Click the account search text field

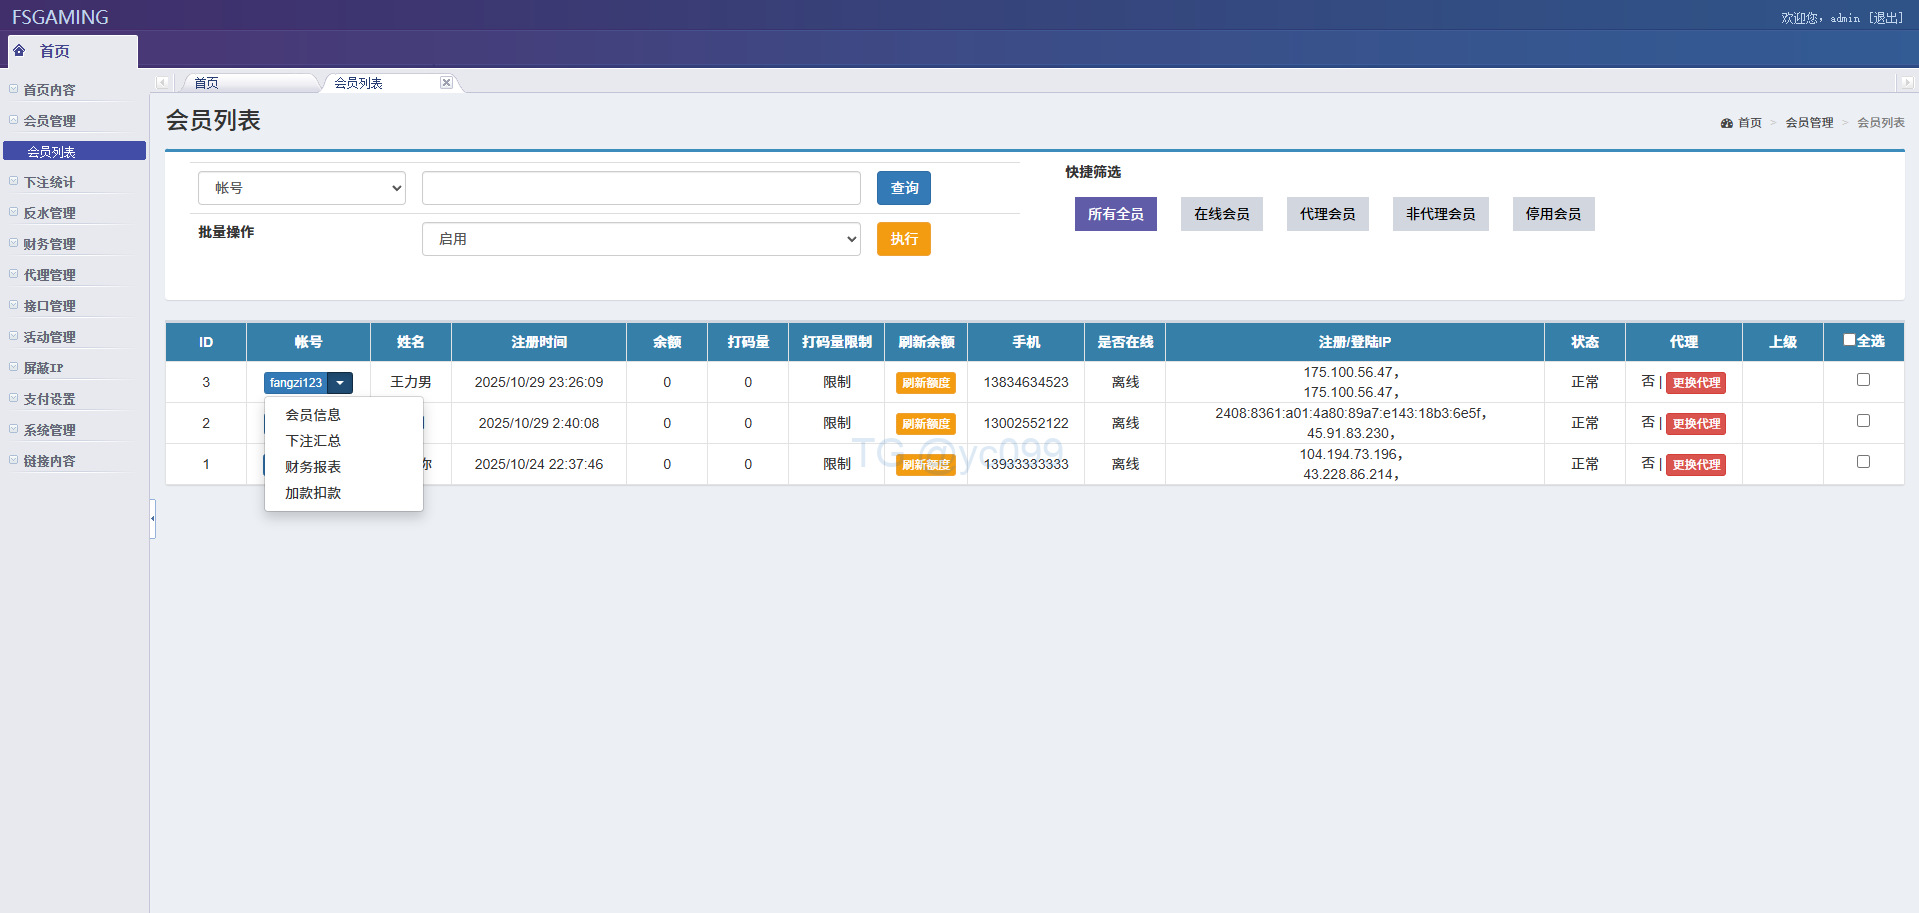(641, 188)
